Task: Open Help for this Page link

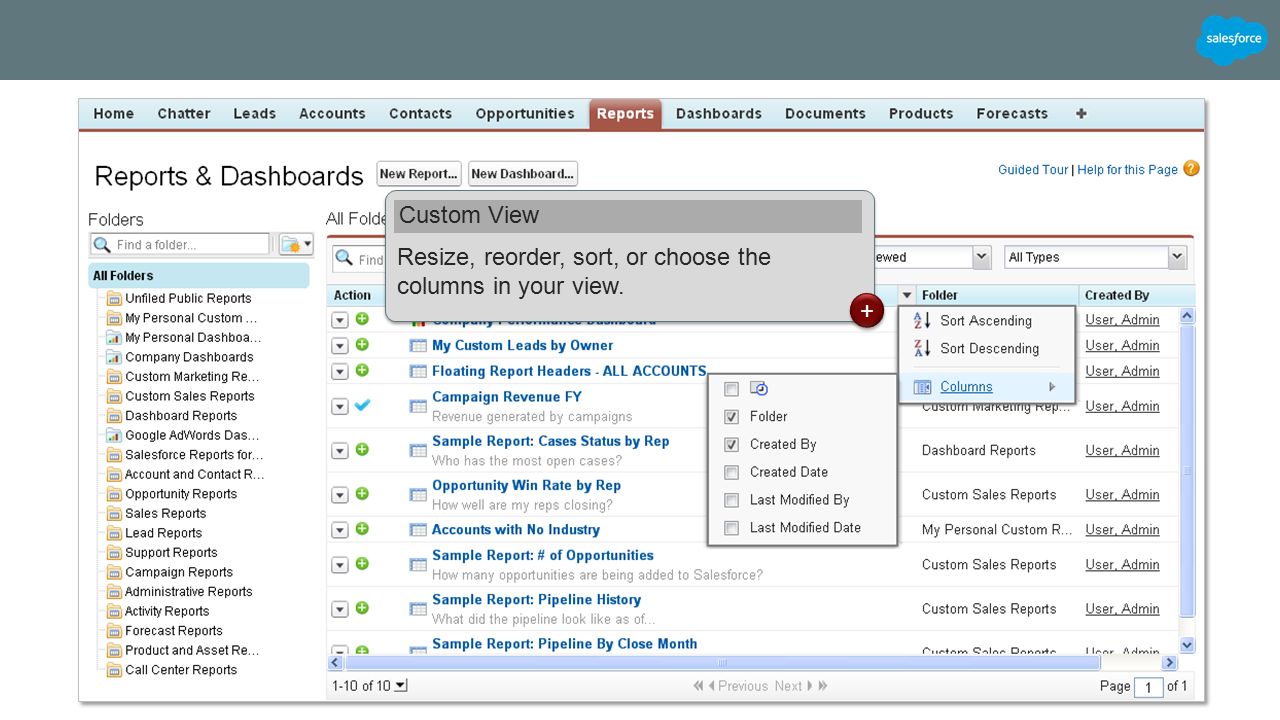Action: (x=1127, y=170)
